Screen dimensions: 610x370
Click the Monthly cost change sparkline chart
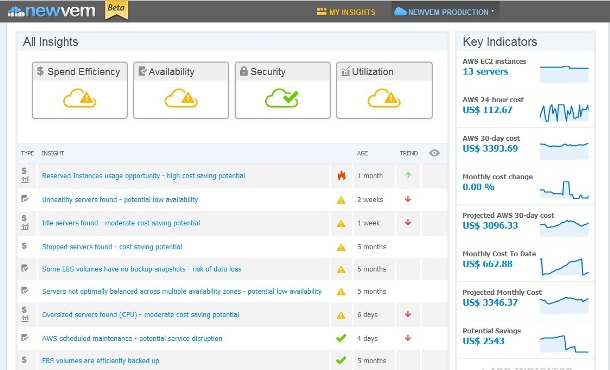pos(564,189)
